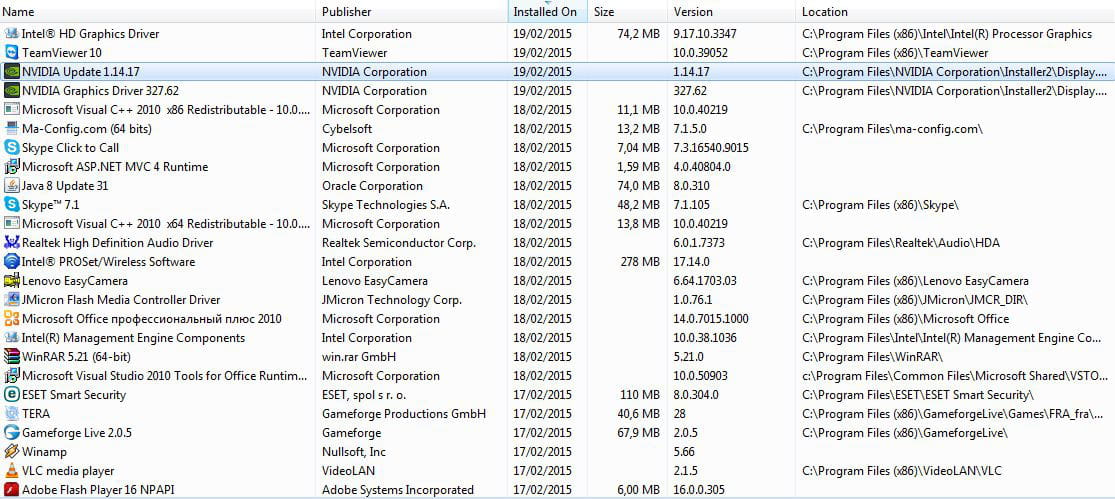
Task: Click the Gameforge Live 2.0.5 icon
Action: (x=11, y=432)
